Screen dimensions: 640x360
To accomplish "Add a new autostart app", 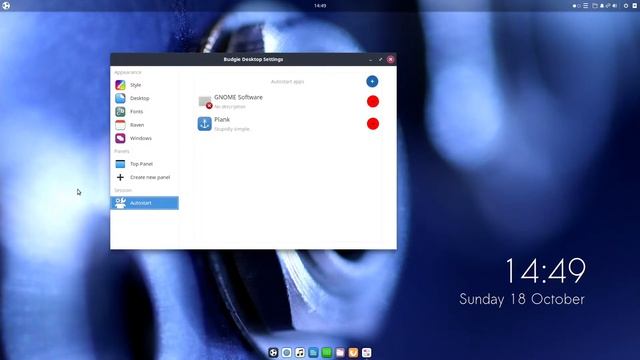I will 372,81.
